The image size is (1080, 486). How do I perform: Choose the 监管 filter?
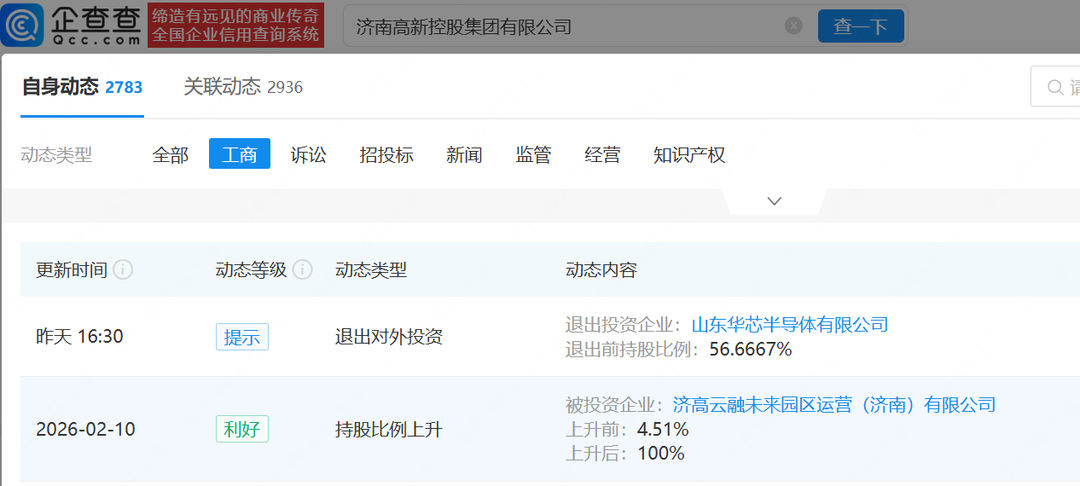533,155
